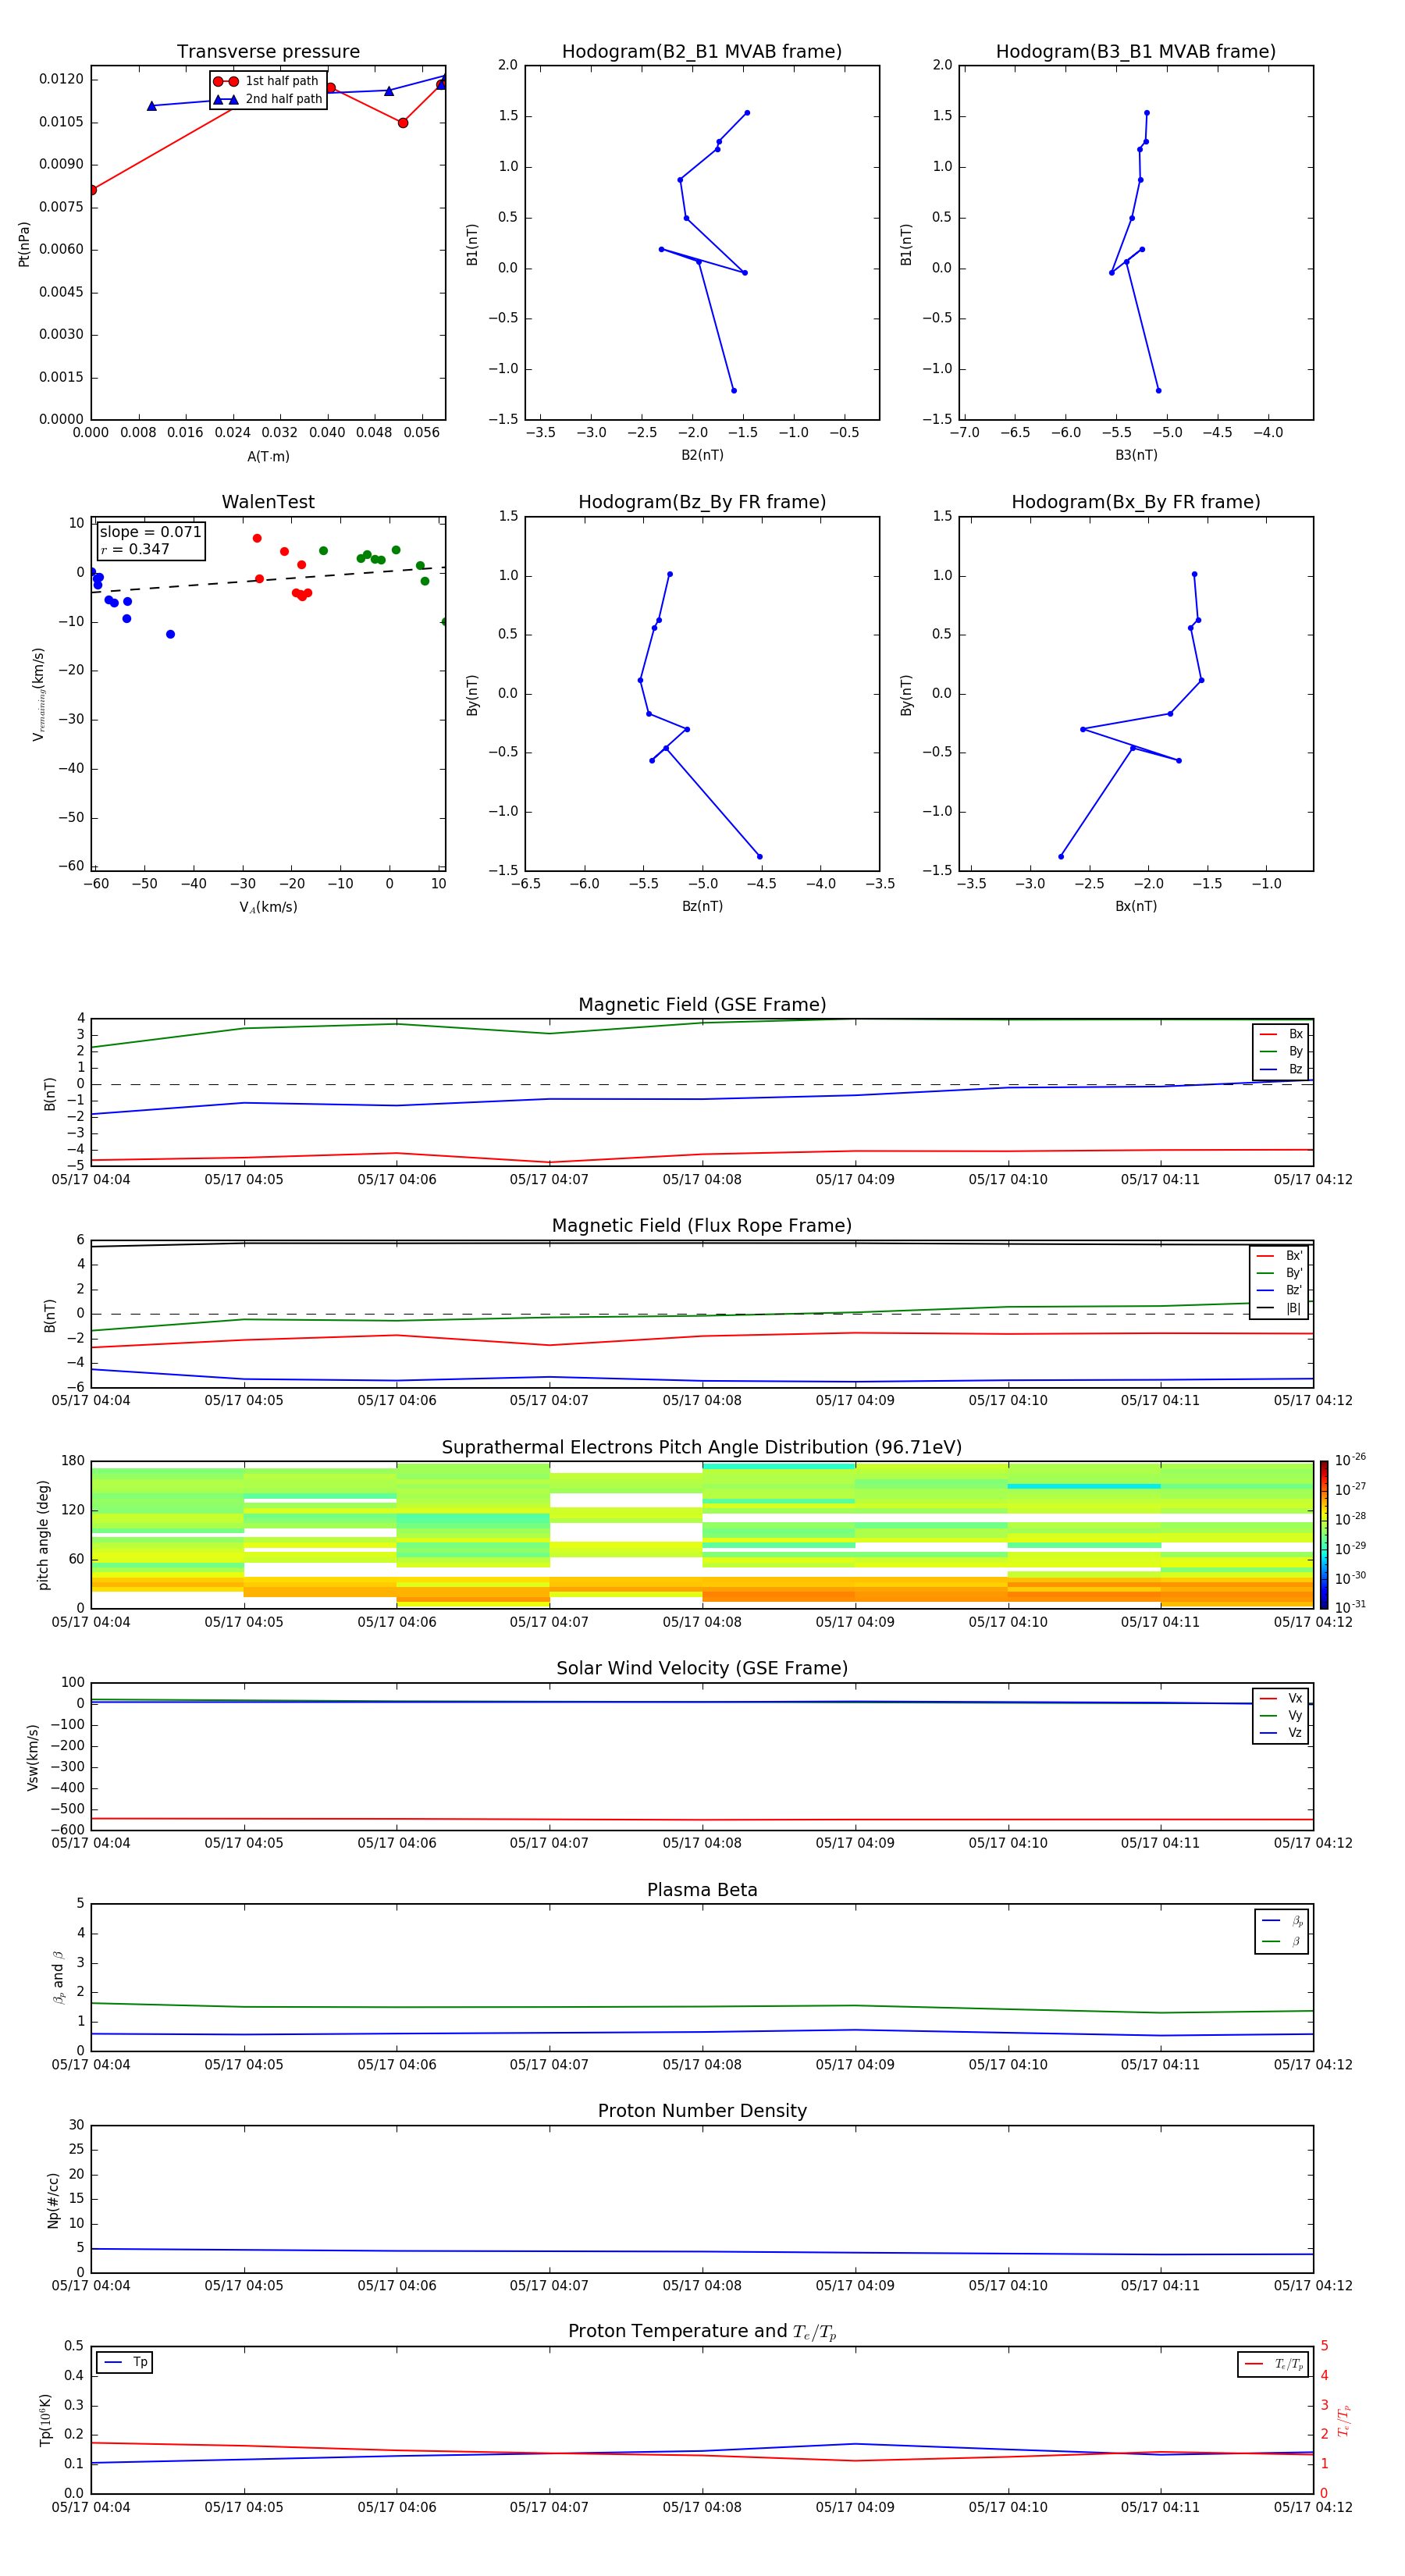Click the 'Transverse pressure' plot title
The width and height of the screenshot is (1405, 2576).
click(268, 52)
